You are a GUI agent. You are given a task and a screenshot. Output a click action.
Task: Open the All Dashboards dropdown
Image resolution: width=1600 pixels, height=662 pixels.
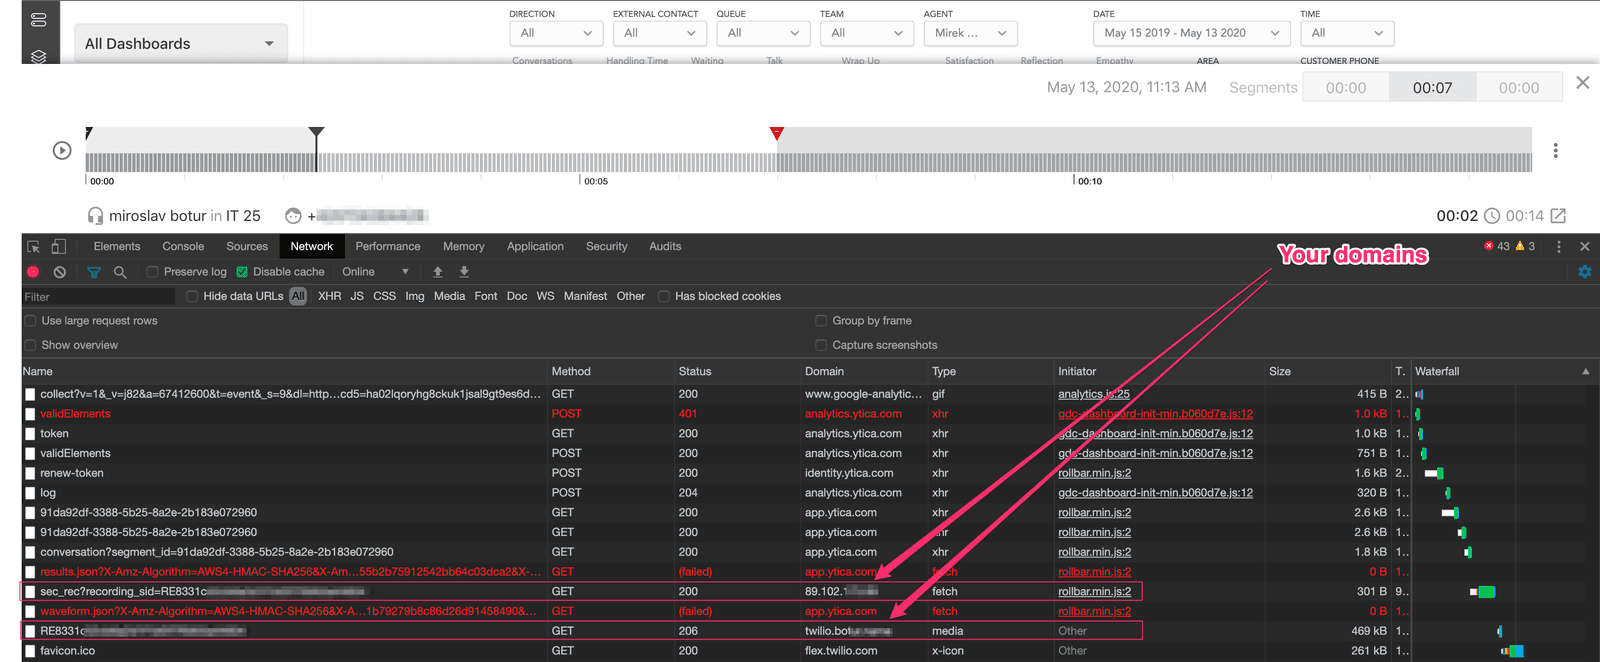pos(181,44)
